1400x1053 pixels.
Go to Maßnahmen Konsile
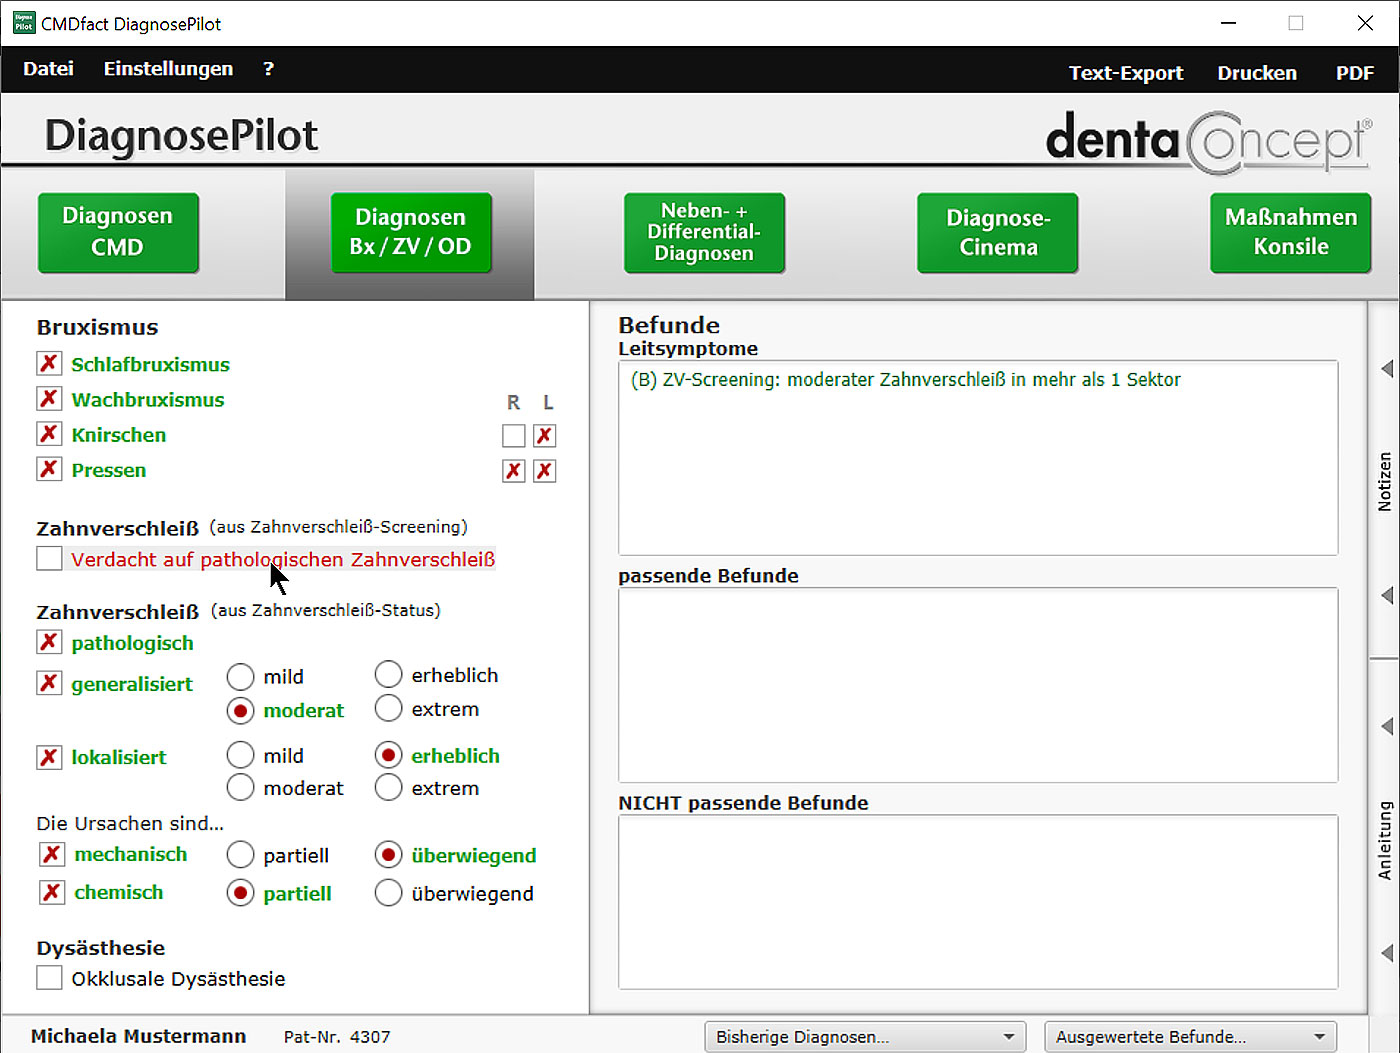1291,232
